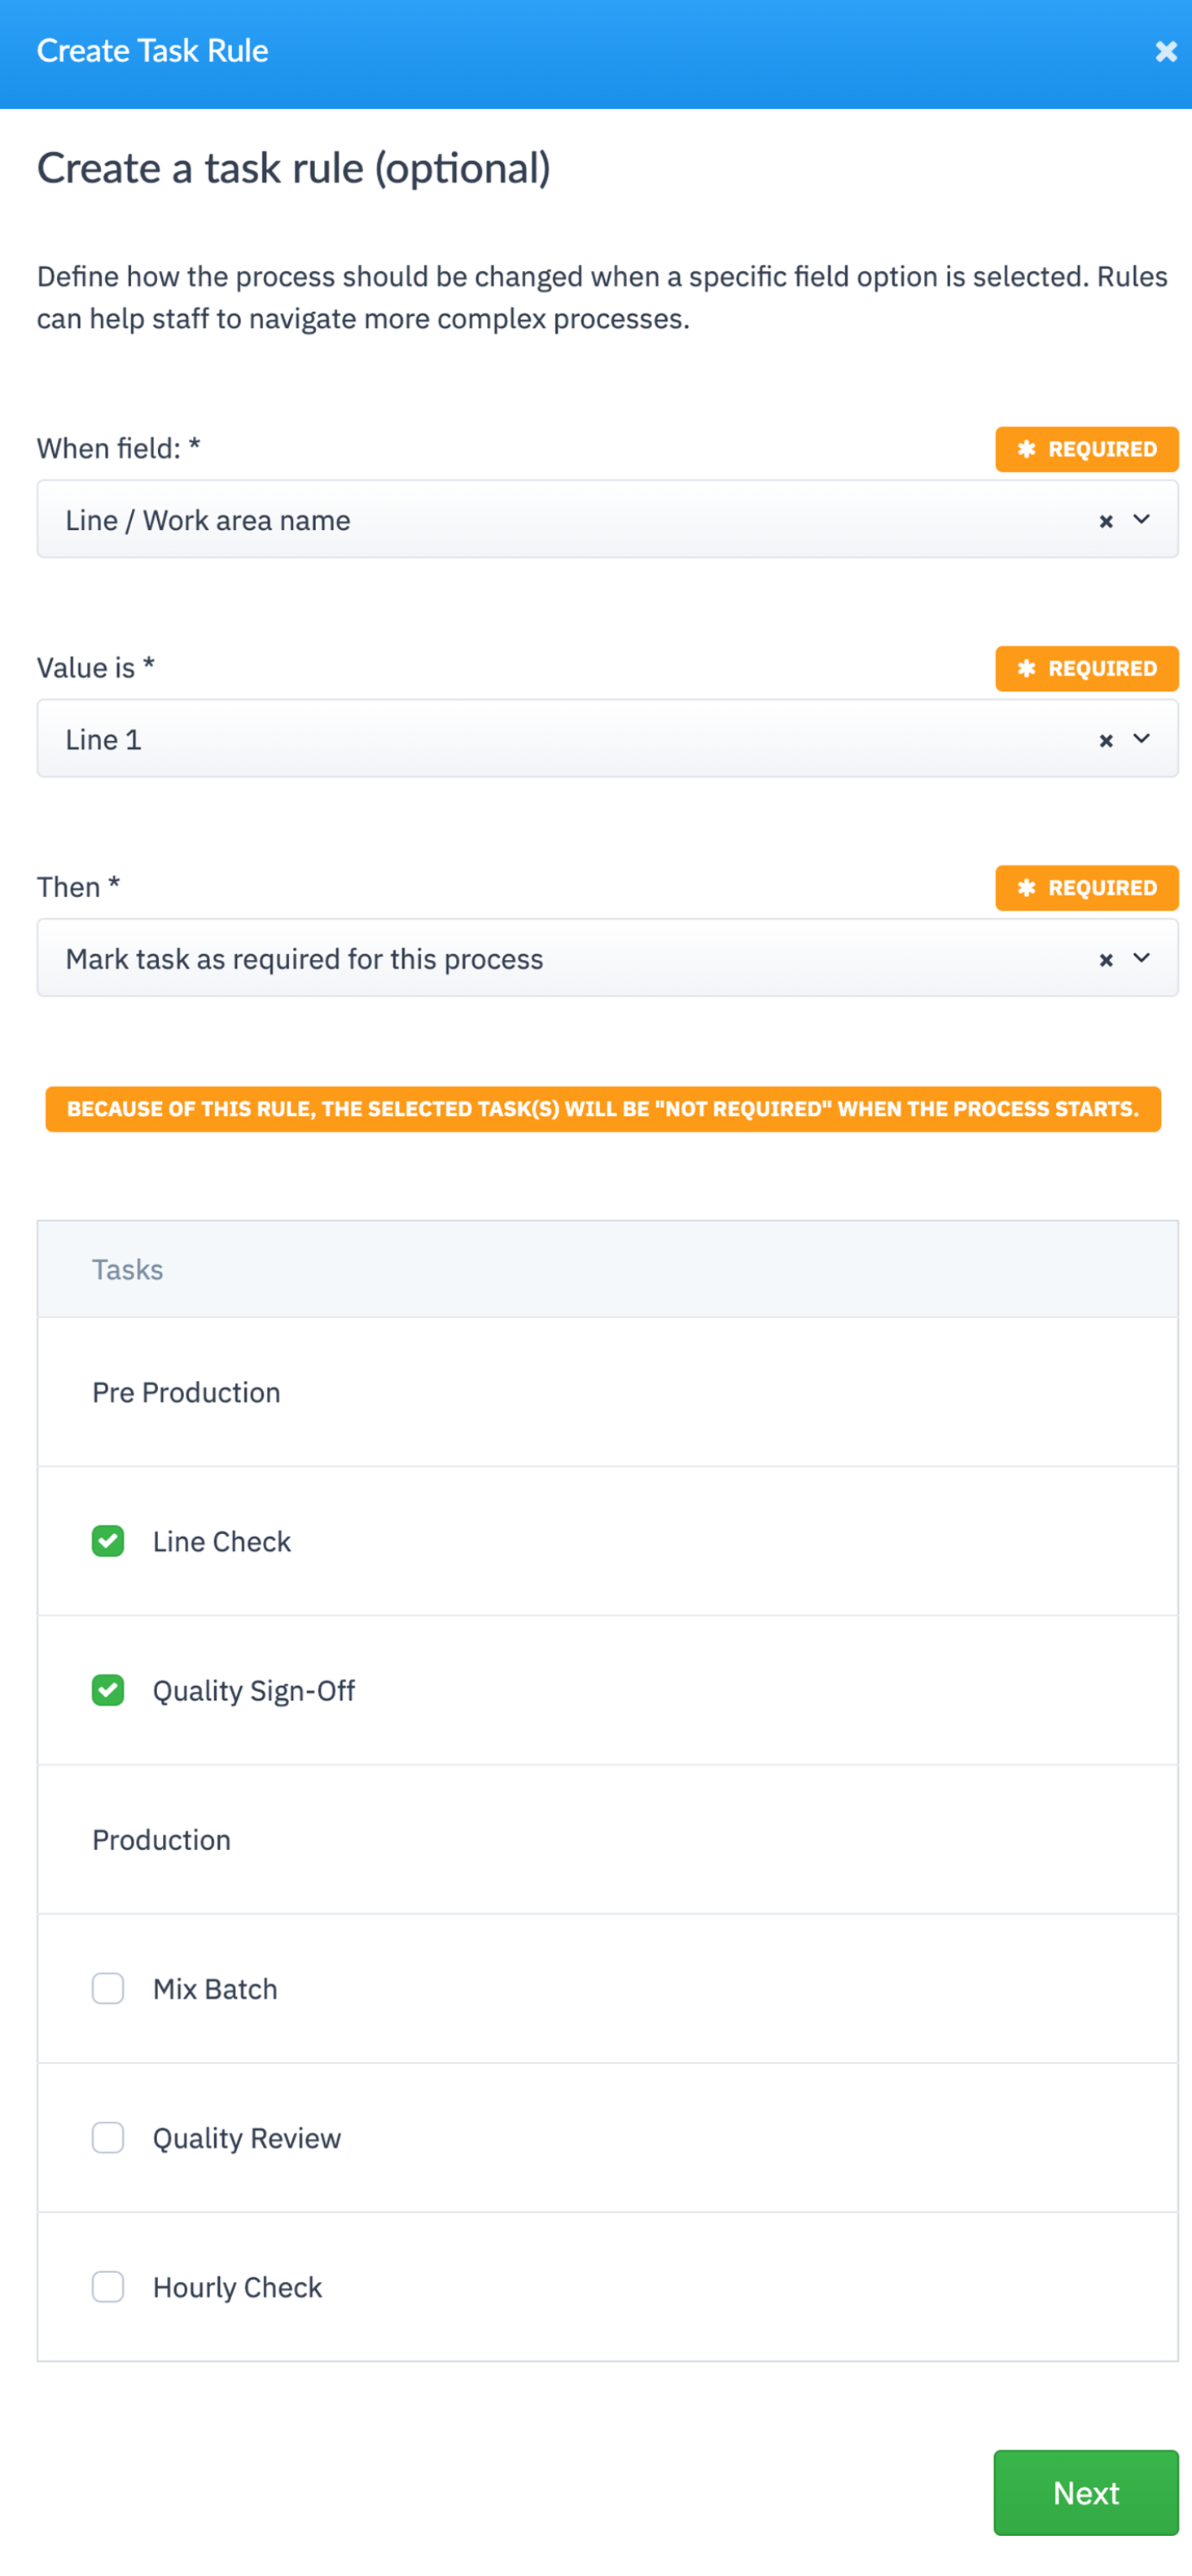Click the REQUIRED badge above Then field

pos(1086,888)
